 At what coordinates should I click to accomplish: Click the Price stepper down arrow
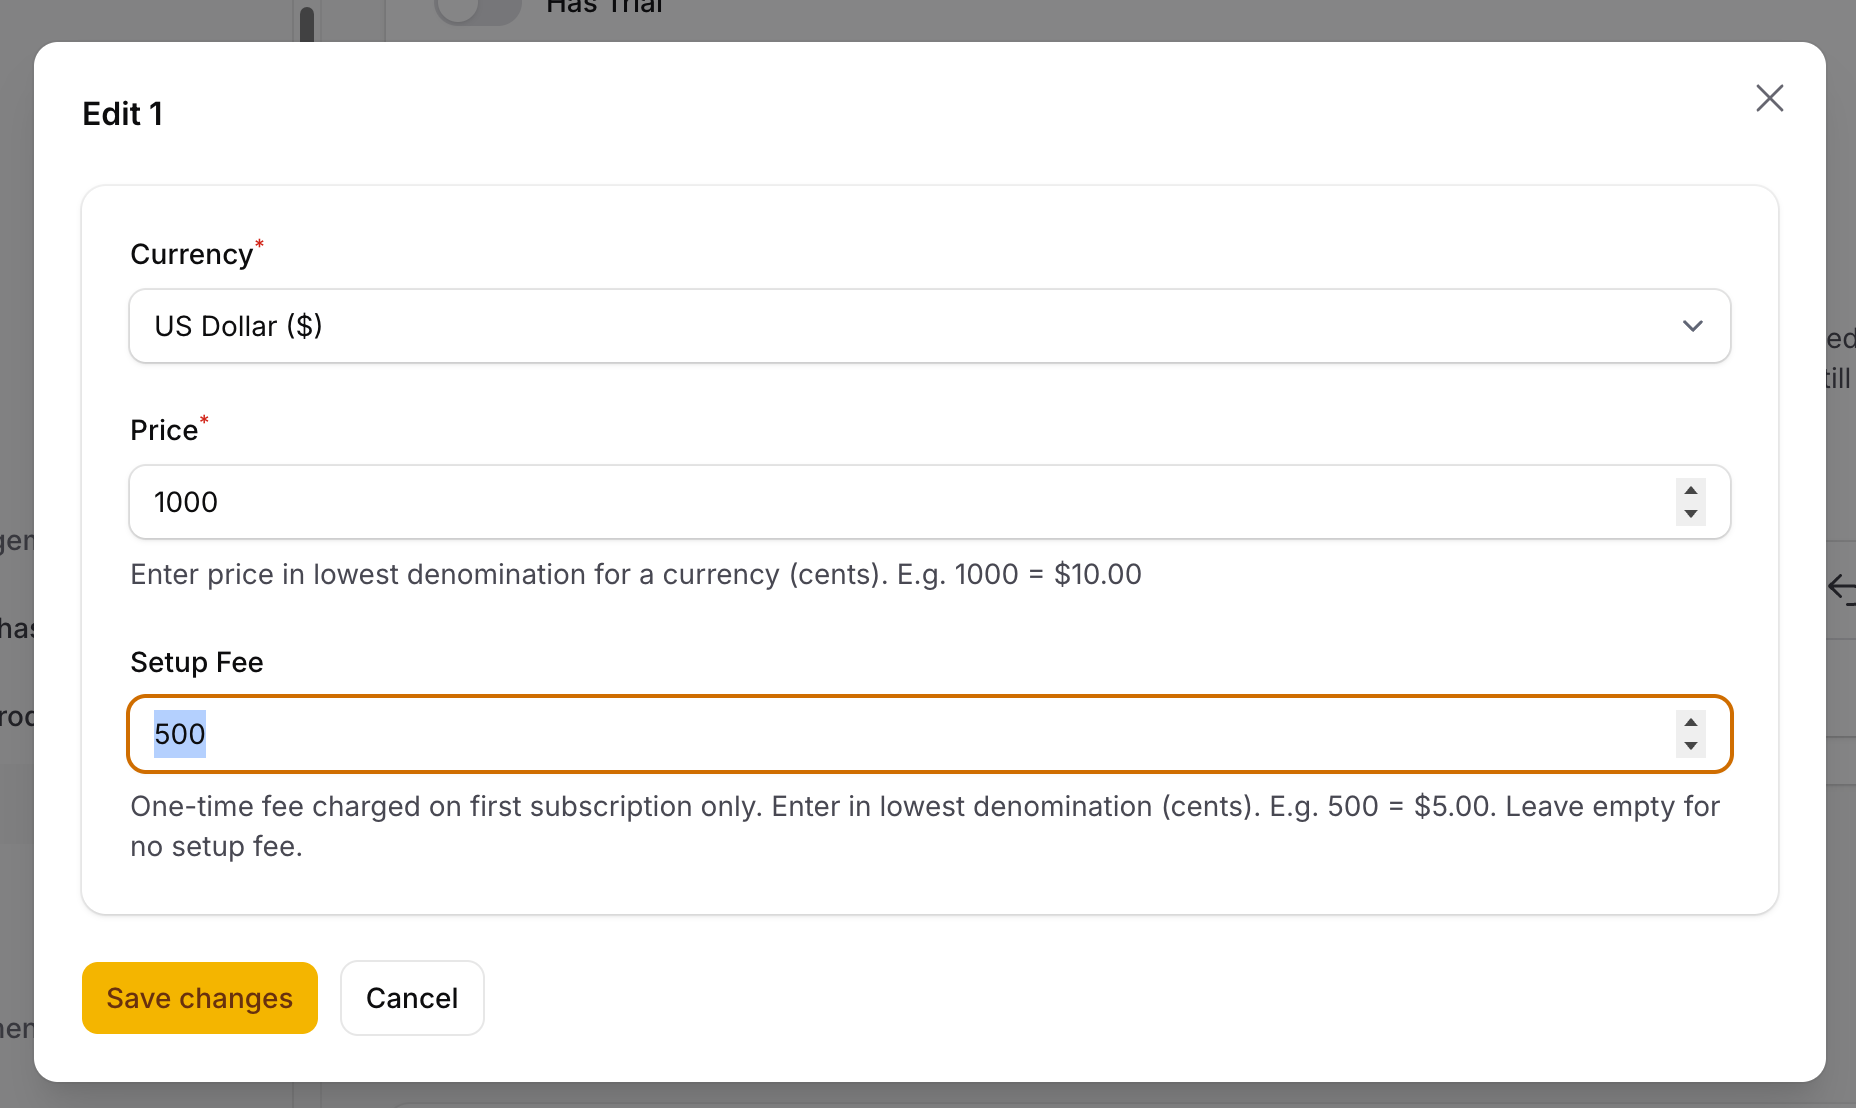click(x=1690, y=514)
